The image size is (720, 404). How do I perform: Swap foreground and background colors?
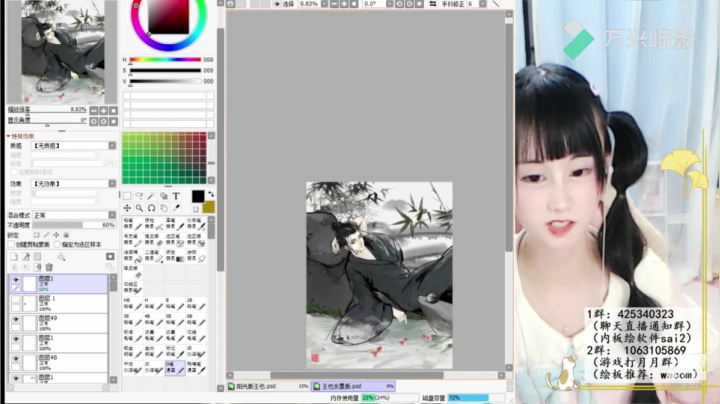[x=211, y=194]
